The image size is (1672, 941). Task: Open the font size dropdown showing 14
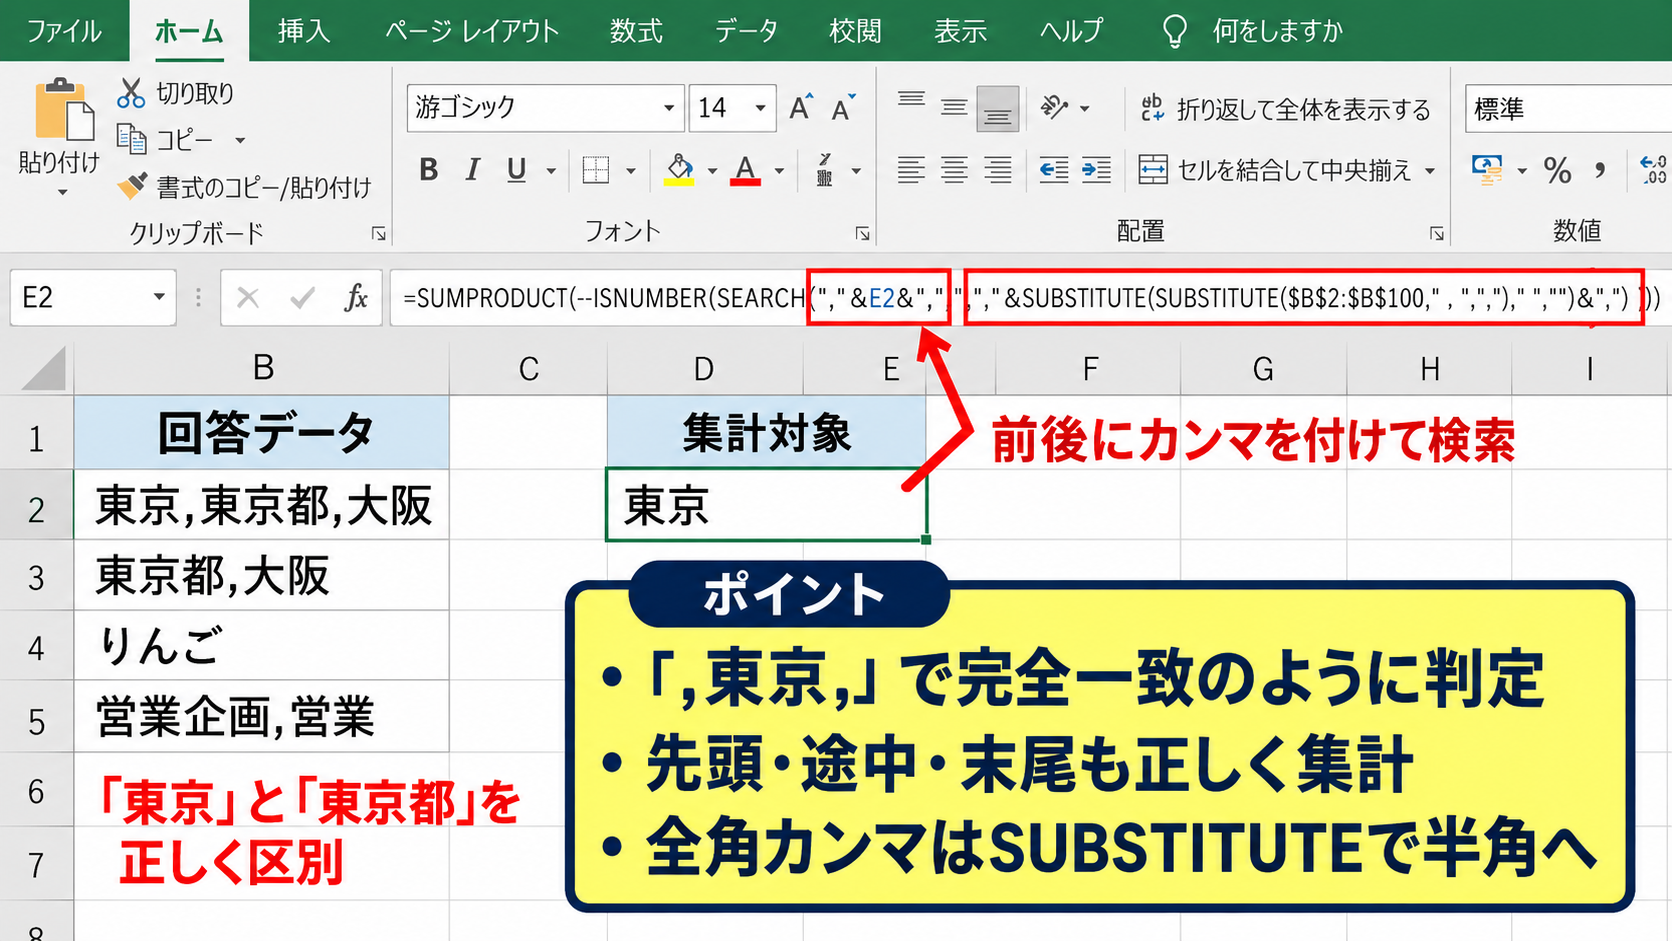760,108
